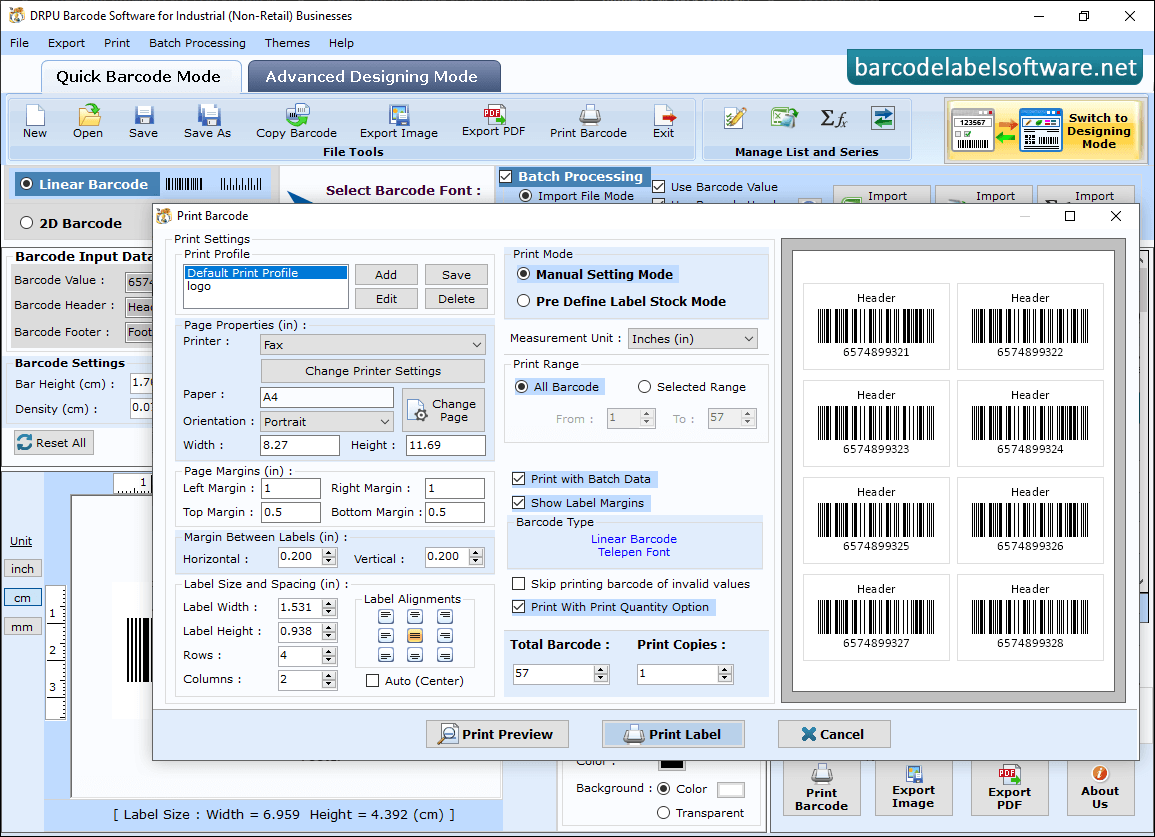This screenshot has width=1155, height=837.
Task: Click Add print profile button
Action: click(386, 275)
